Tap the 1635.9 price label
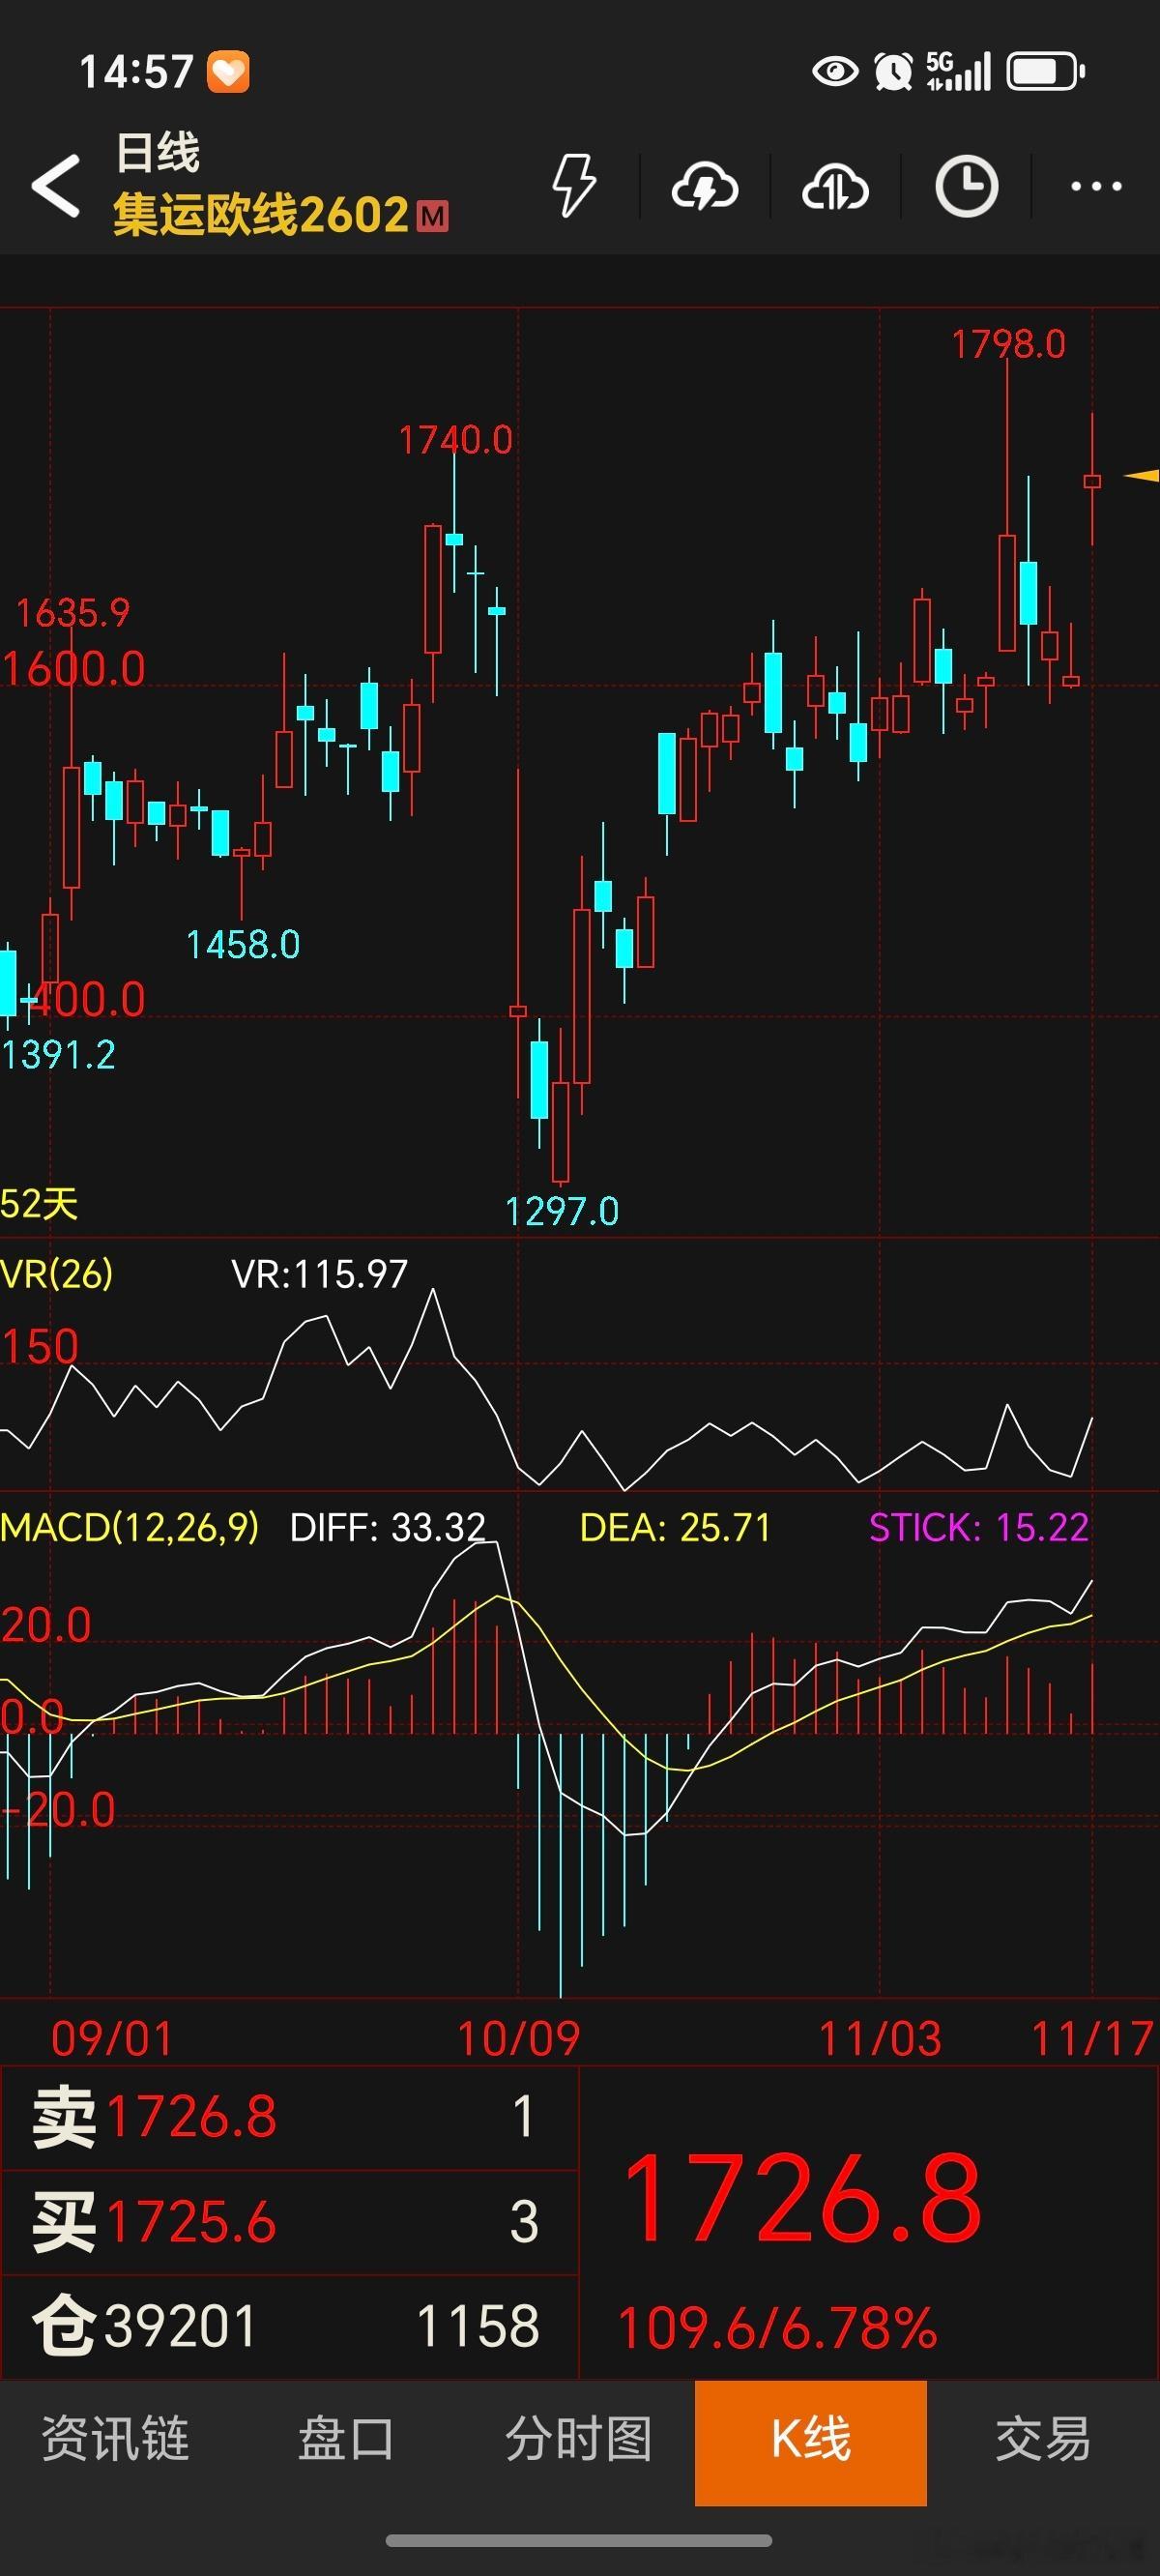Viewport: 1160px width, 2576px height. [73, 613]
